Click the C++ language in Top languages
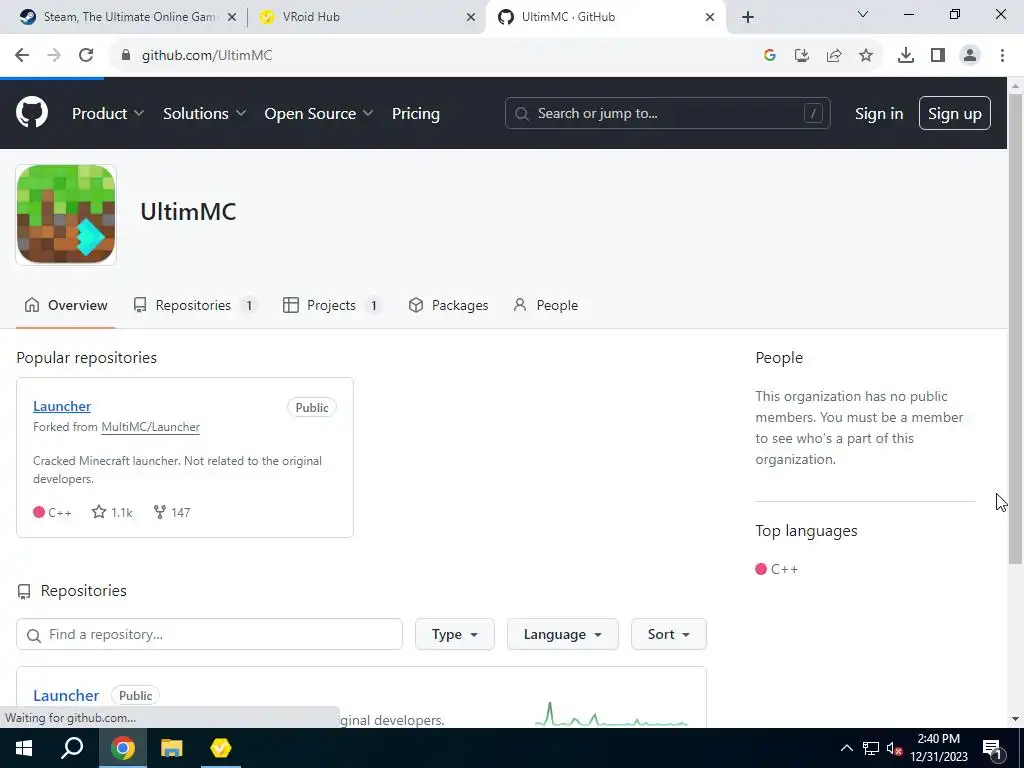This screenshot has width=1024, height=768. point(776,569)
